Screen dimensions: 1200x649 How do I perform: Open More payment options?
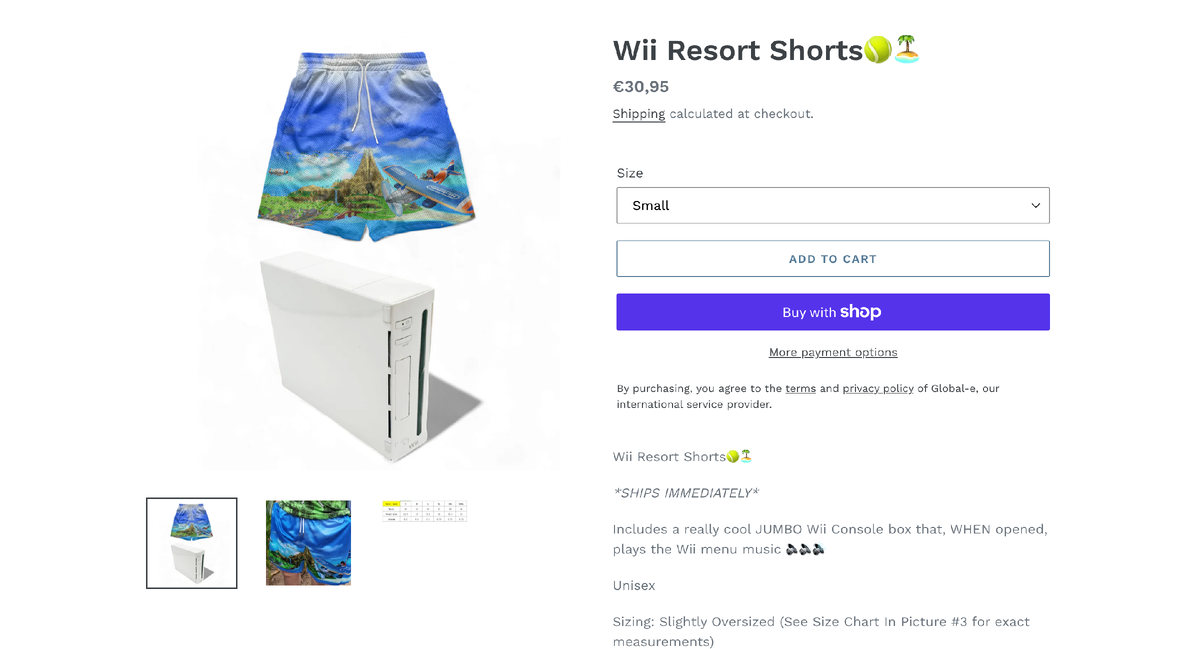point(833,352)
